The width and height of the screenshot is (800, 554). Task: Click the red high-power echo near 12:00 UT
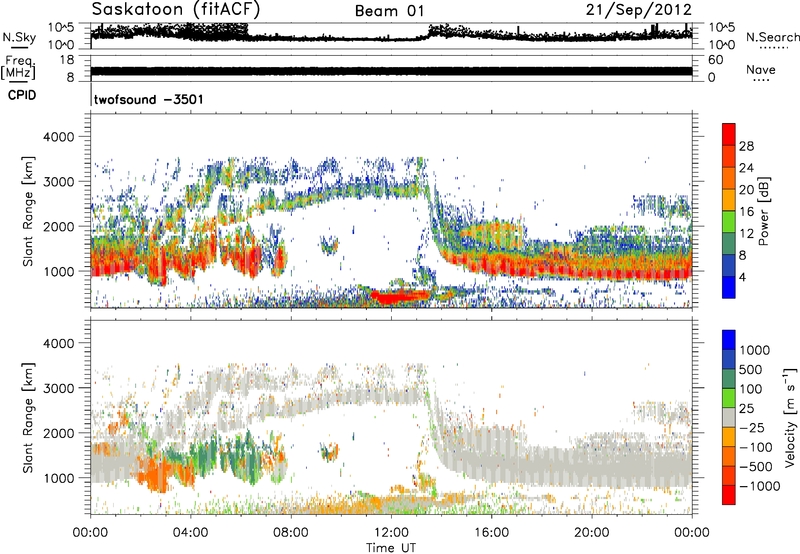[x=400, y=296]
